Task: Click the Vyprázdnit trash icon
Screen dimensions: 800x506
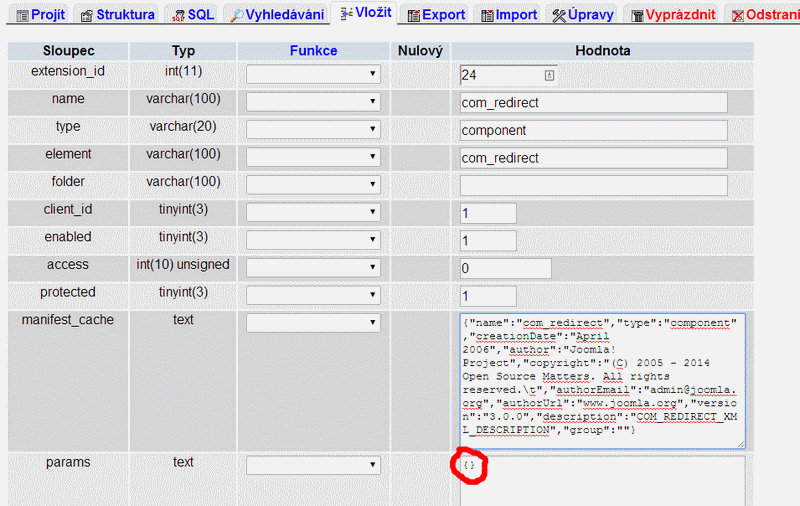Action: point(636,16)
